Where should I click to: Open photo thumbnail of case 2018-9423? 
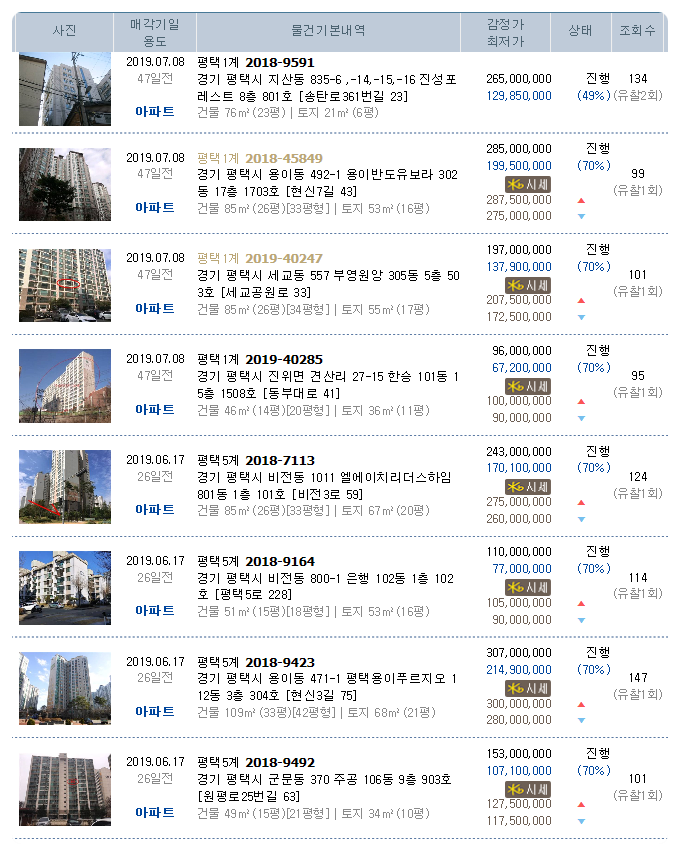[x=65, y=688]
